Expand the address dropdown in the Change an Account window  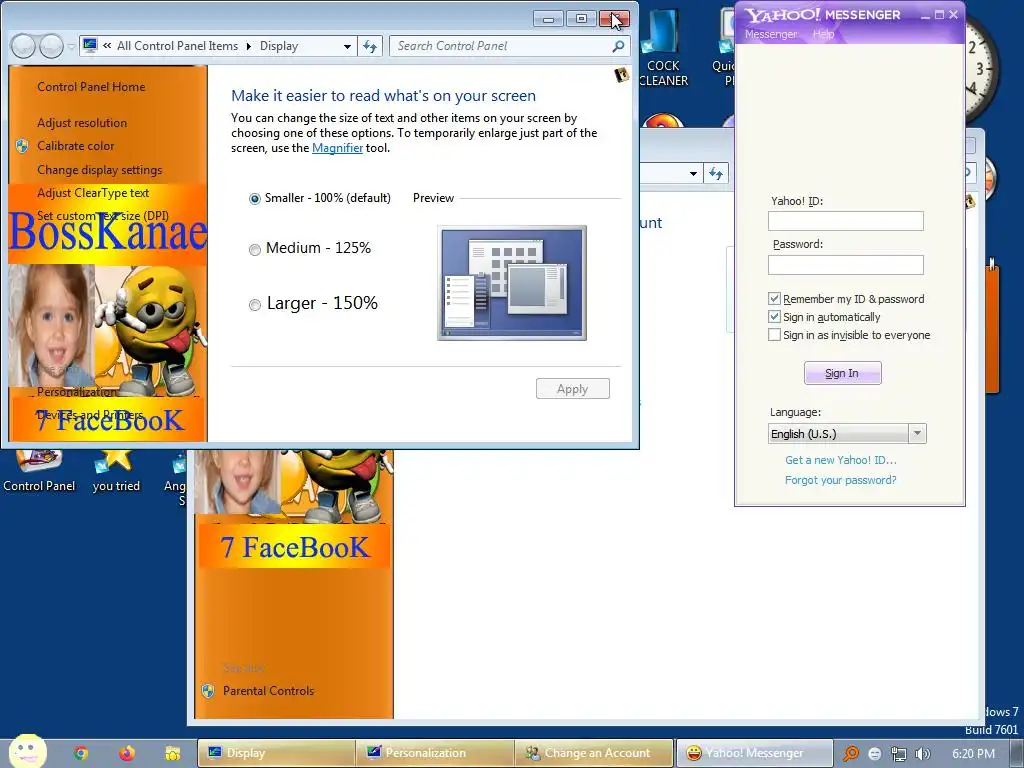[x=693, y=174]
